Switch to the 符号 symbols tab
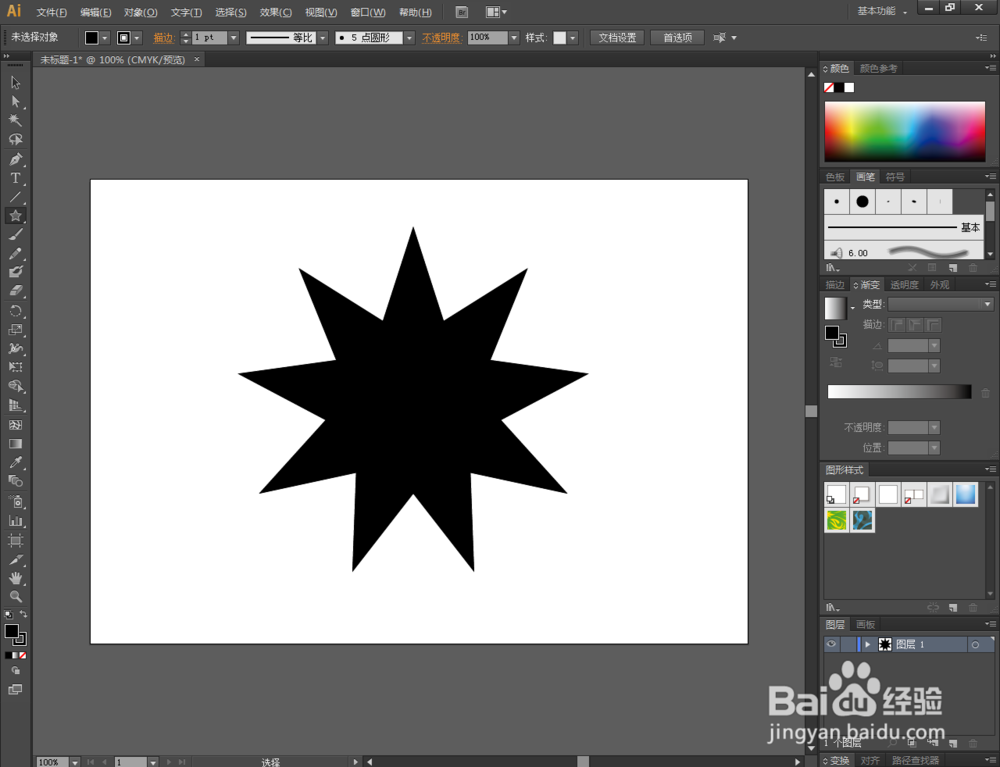Screen dimensions: 1000x767 [x=895, y=177]
